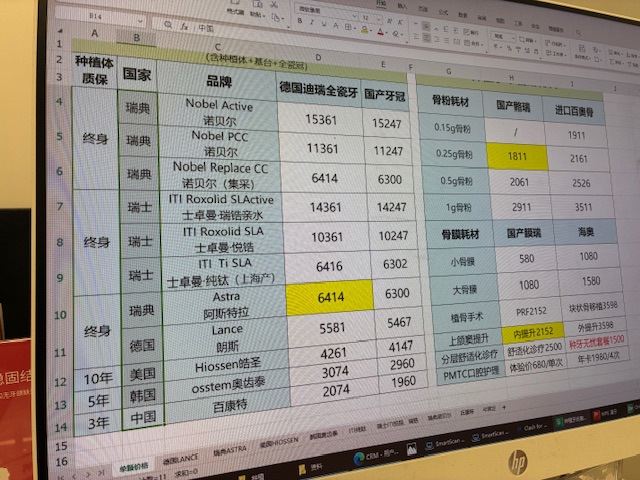Open the red WPS 演示 taskbar item
The image size is (640, 480).
click(x=606, y=413)
